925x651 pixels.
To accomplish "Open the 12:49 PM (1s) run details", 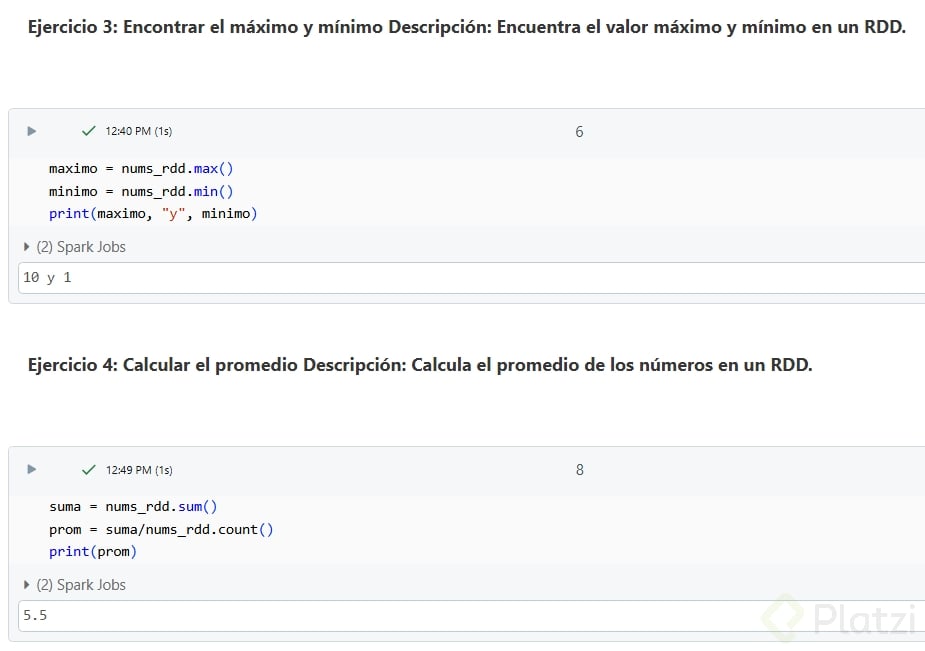I will tap(138, 470).
